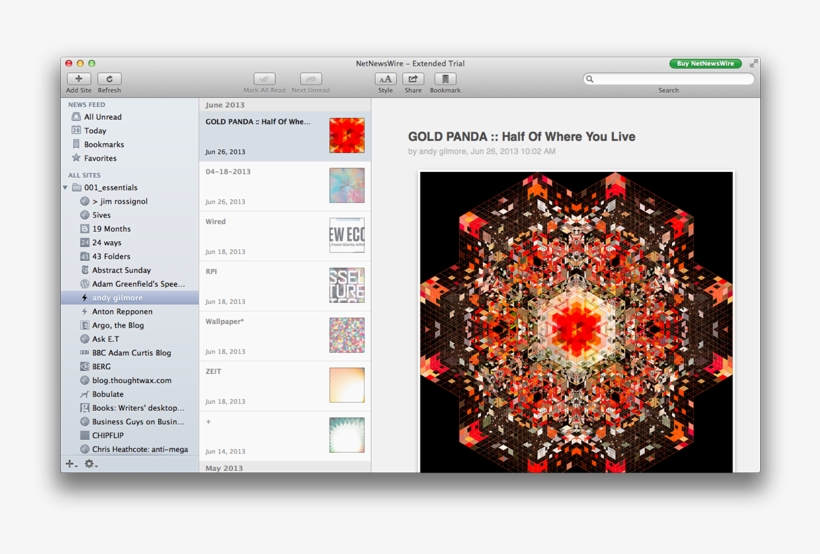Click the 04-18-2013 pastel thumbnail

(x=347, y=185)
